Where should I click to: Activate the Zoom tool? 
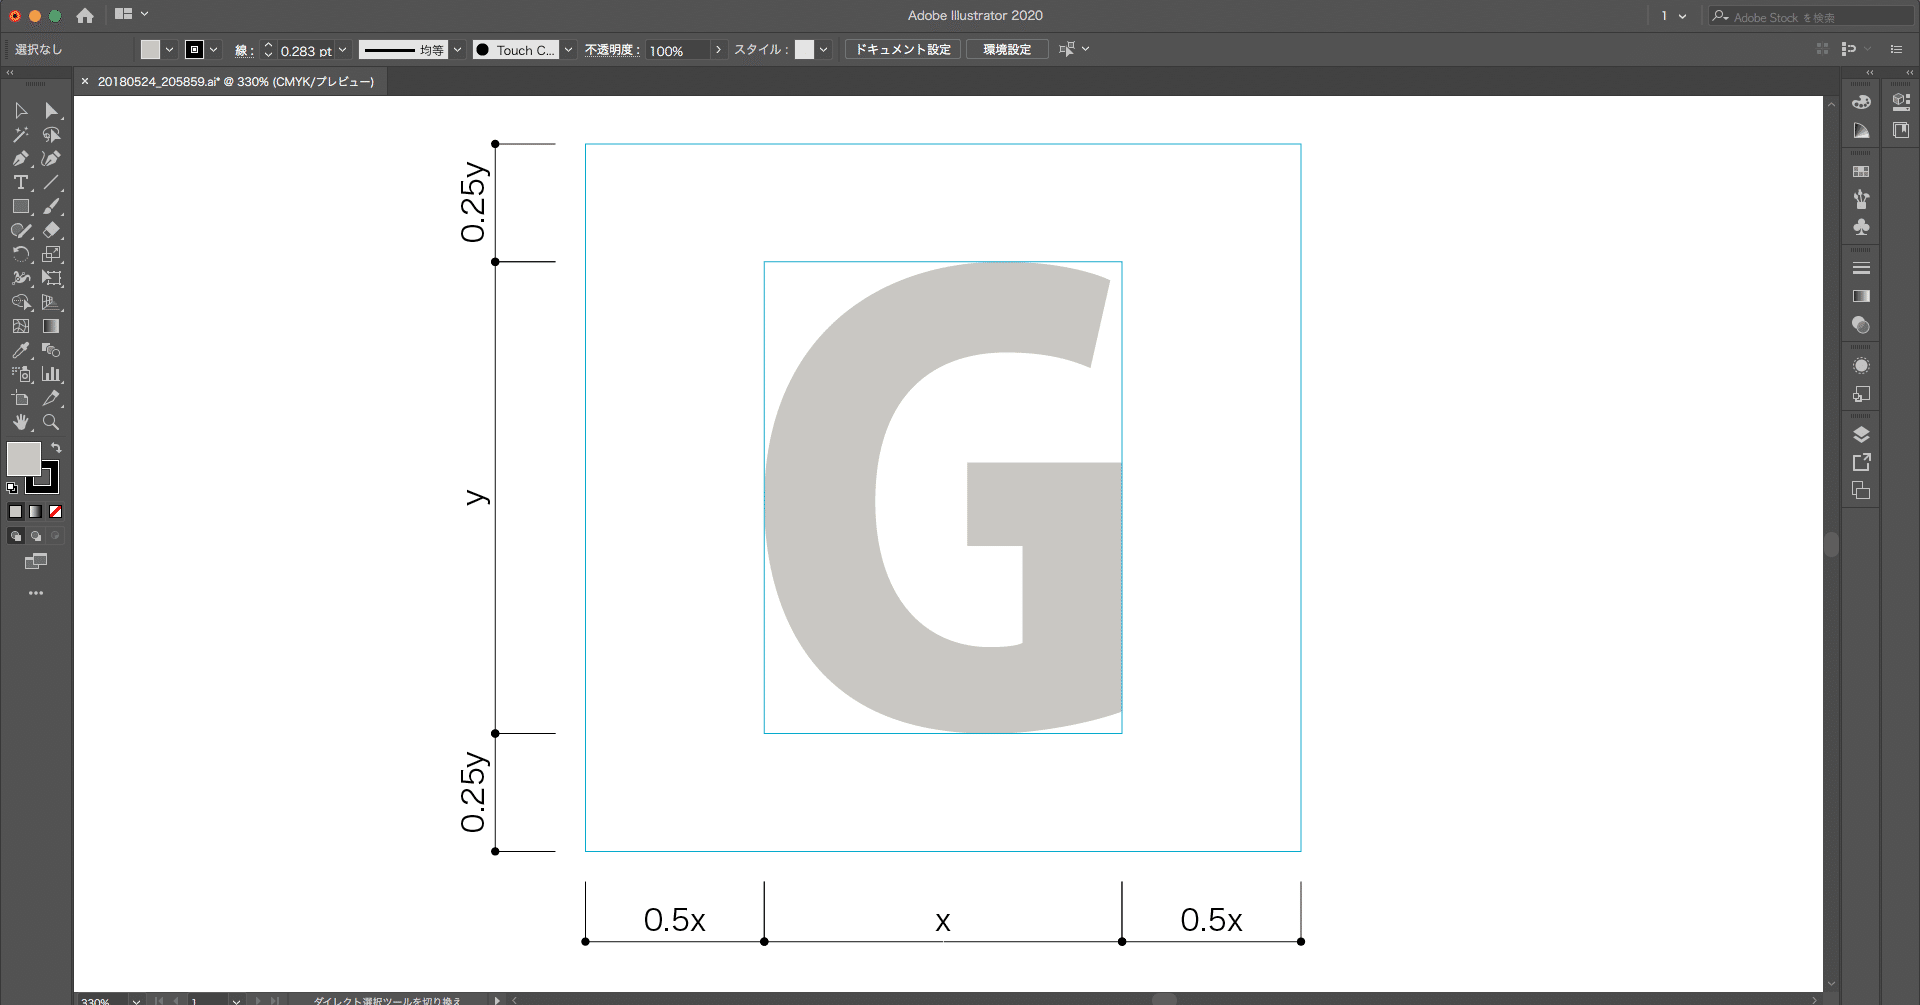[x=52, y=421]
